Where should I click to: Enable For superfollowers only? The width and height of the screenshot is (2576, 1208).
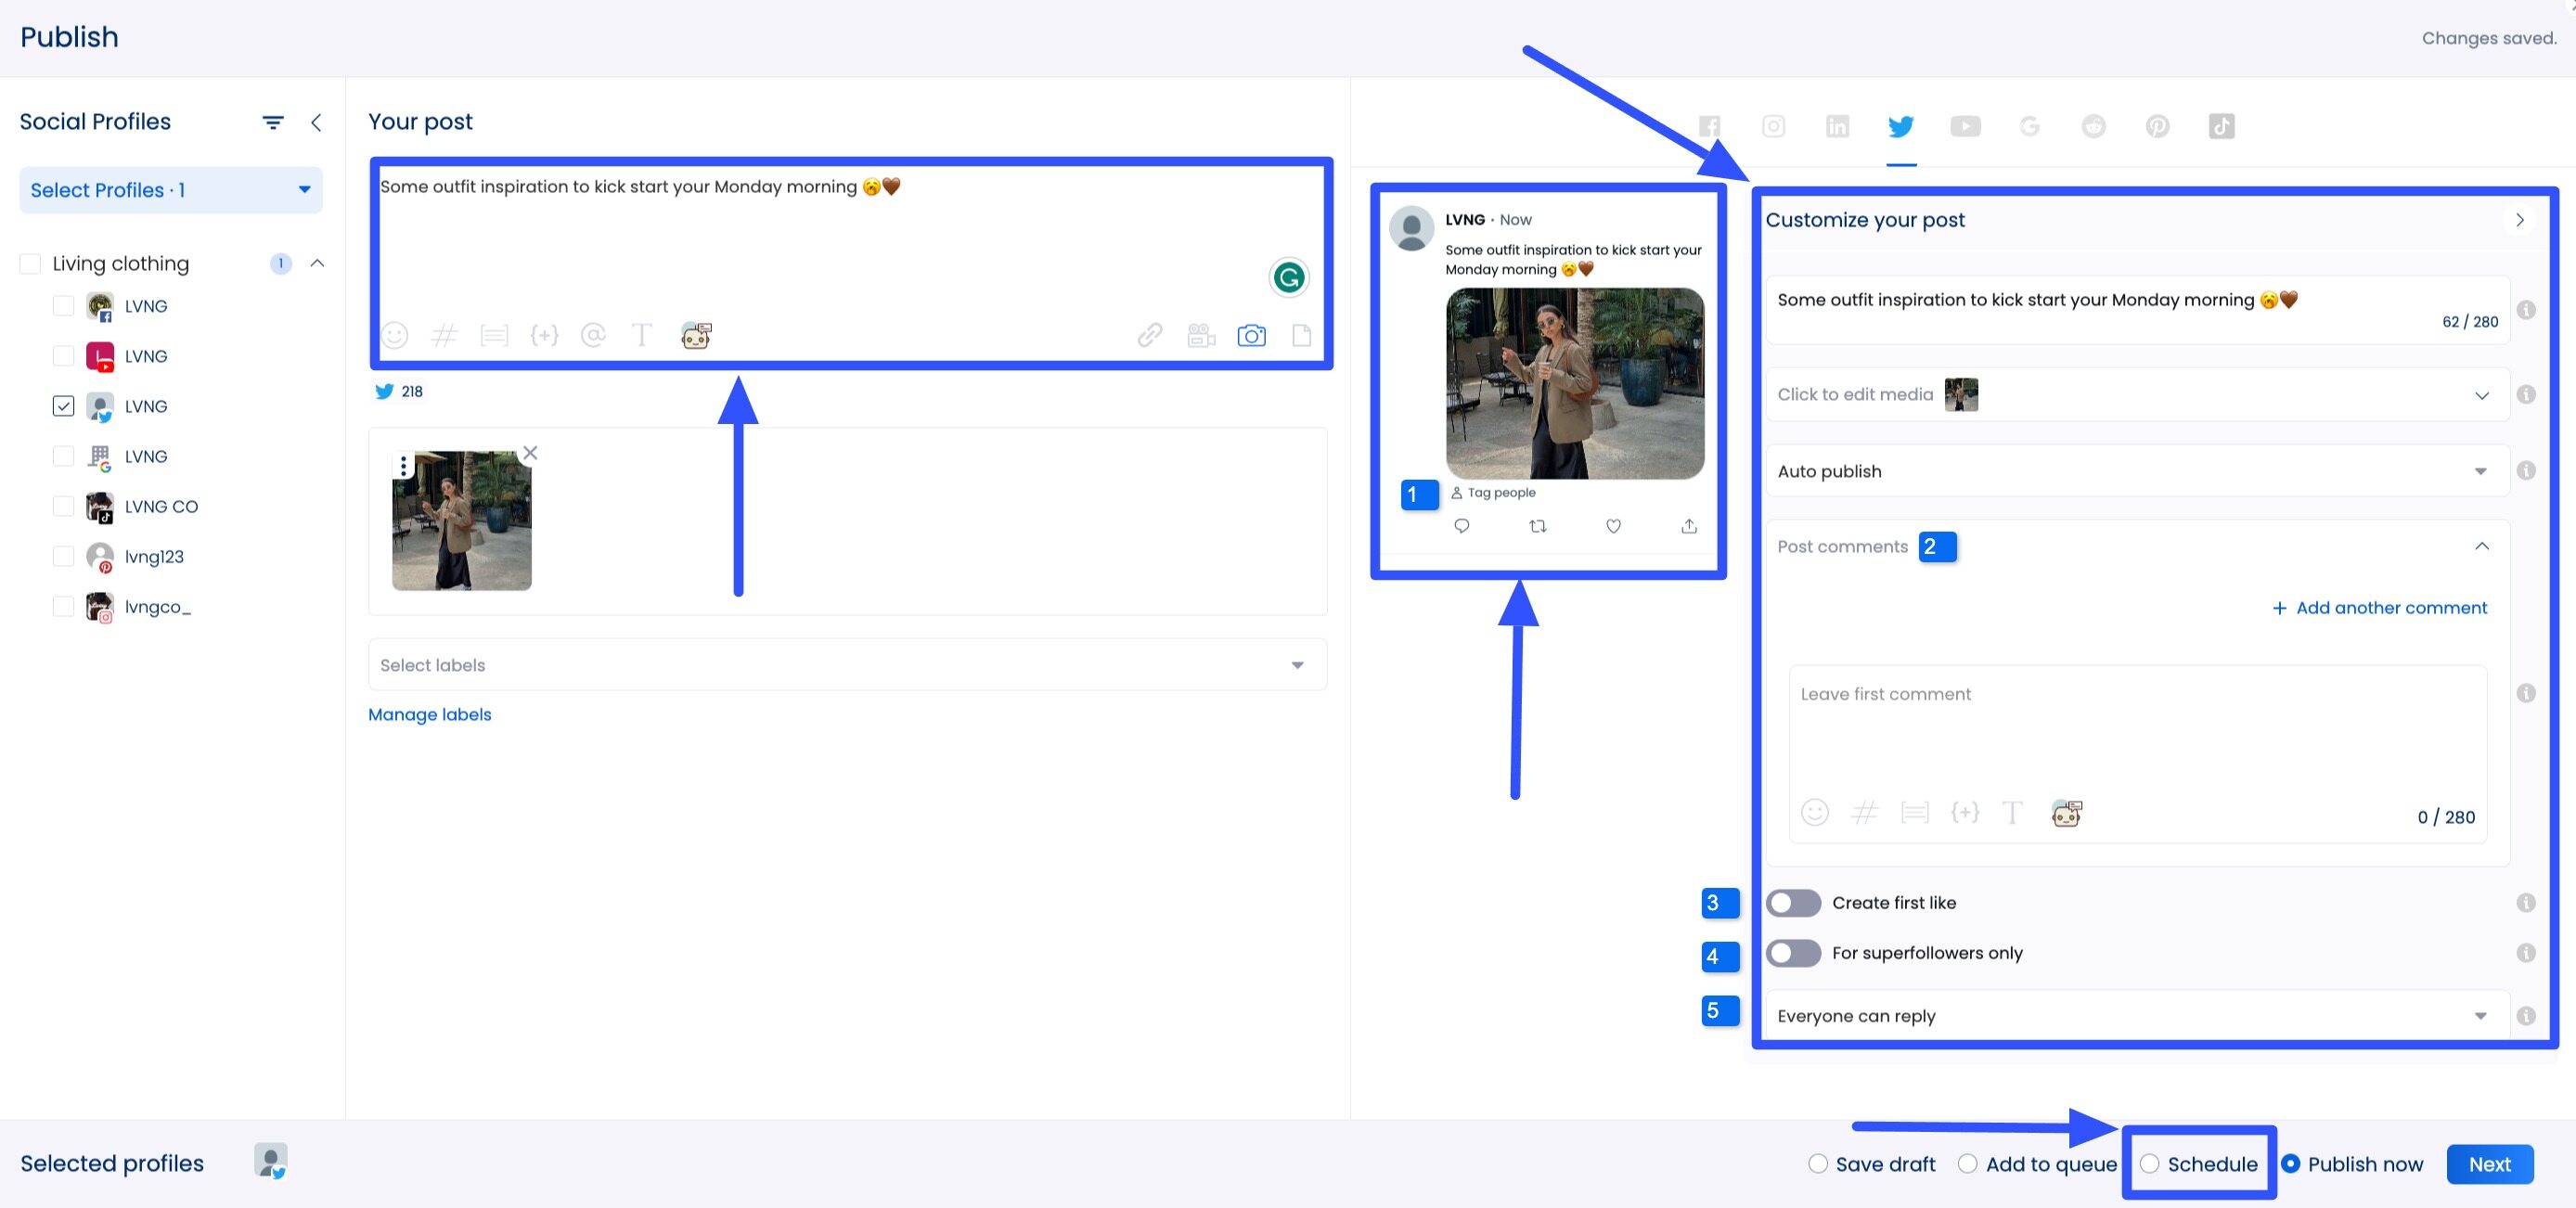click(1793, 953)
